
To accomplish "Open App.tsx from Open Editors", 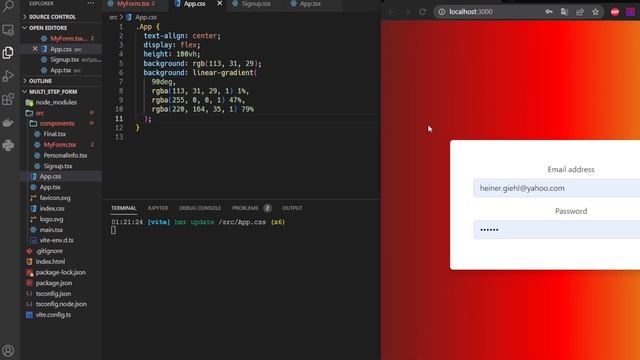I will [61, 70].
